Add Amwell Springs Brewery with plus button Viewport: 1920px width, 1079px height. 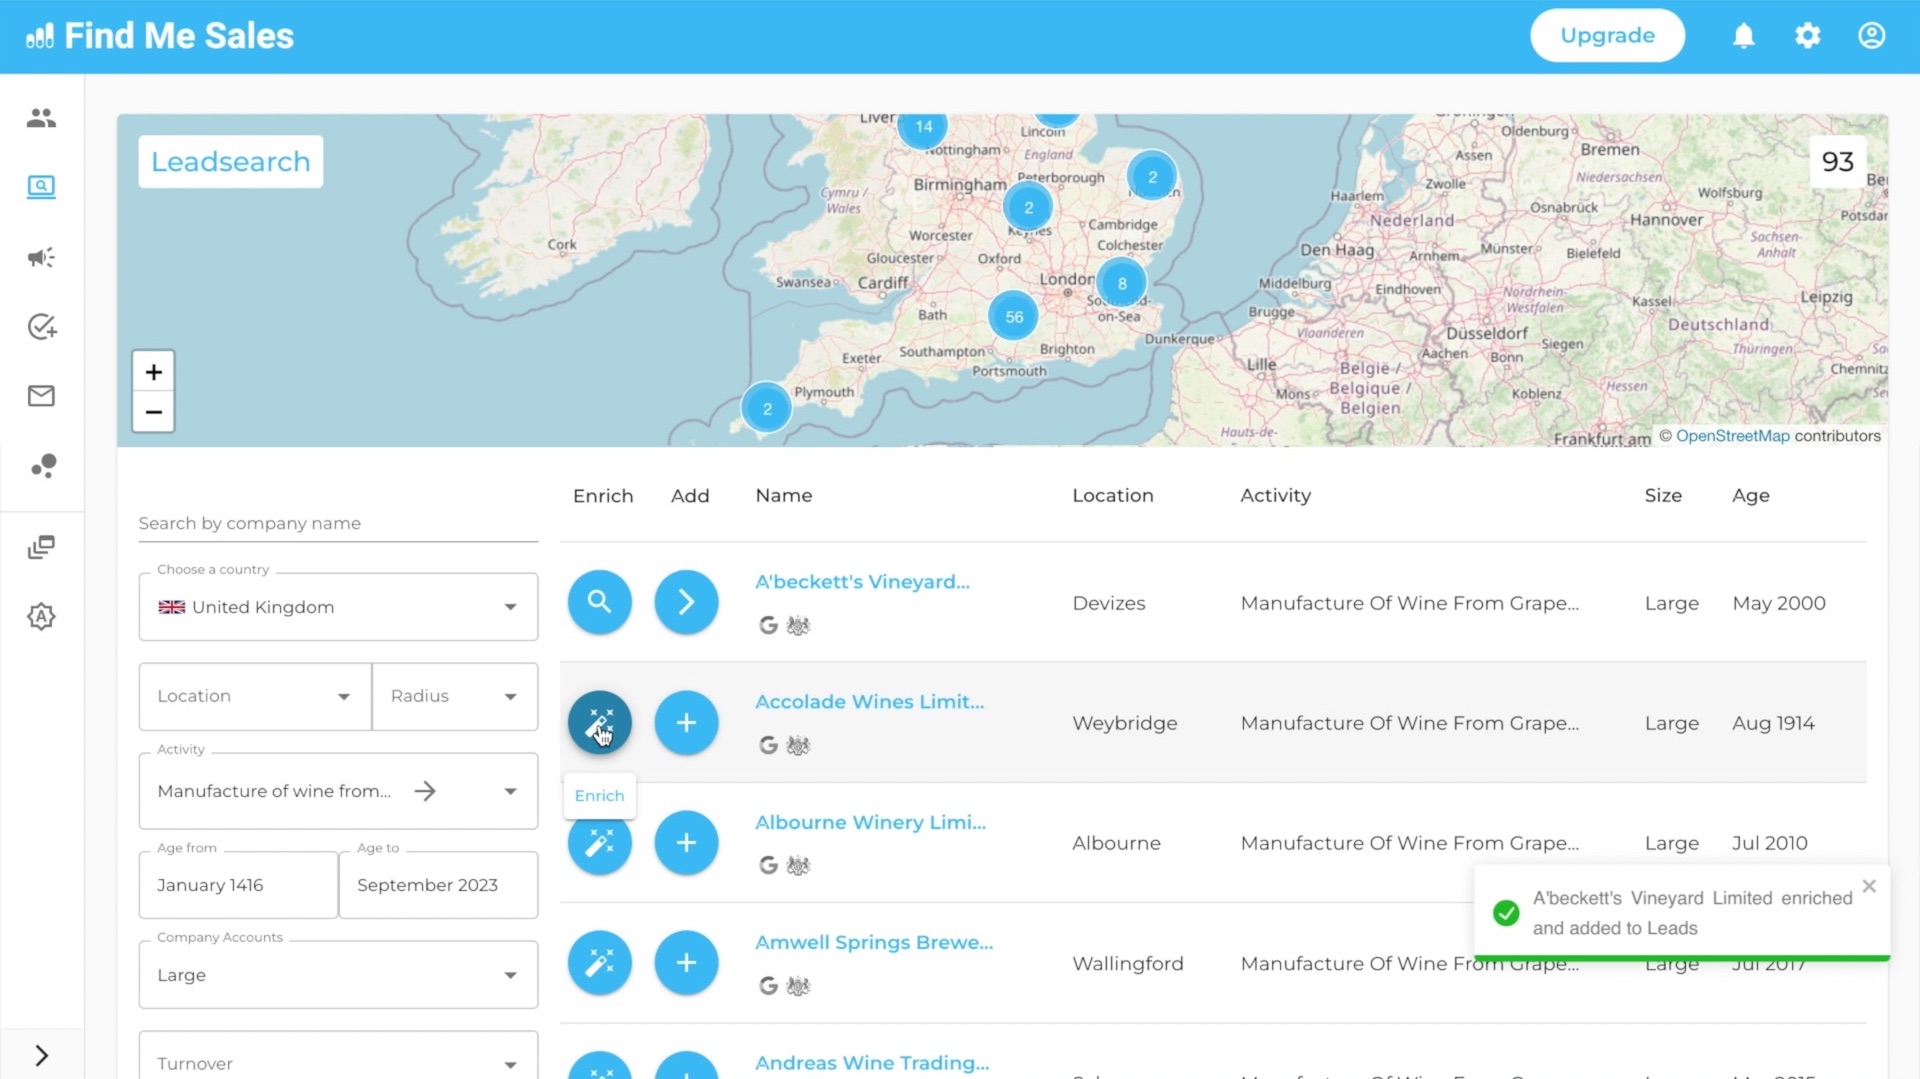686,963
